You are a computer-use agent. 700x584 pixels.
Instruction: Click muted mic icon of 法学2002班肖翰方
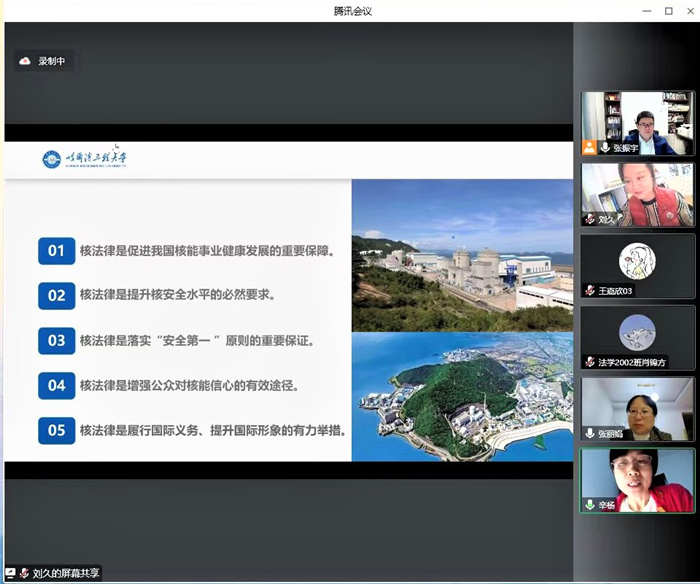click(x=590, y=362)
